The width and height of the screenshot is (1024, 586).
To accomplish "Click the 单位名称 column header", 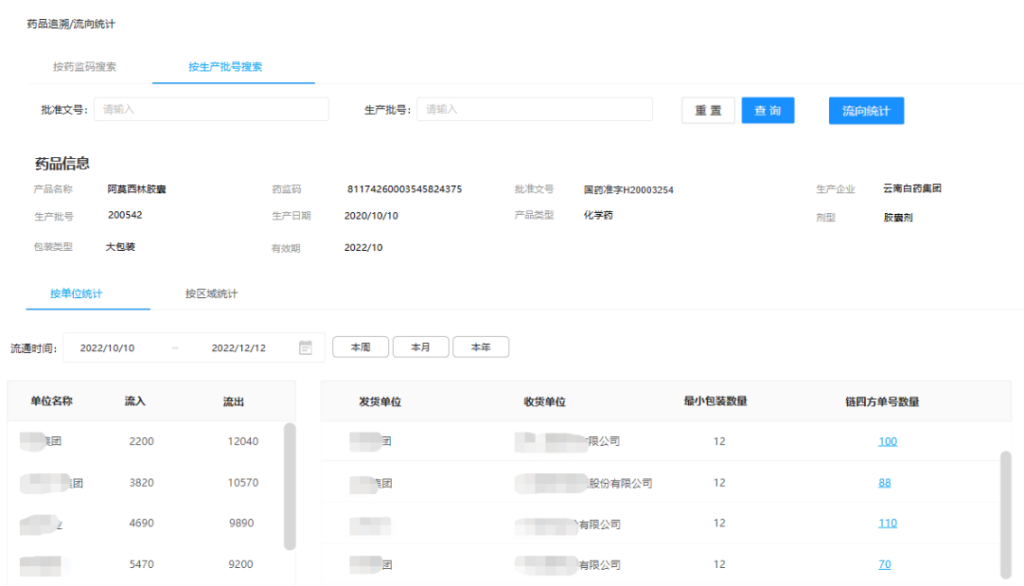I will [x=52, y=401].
